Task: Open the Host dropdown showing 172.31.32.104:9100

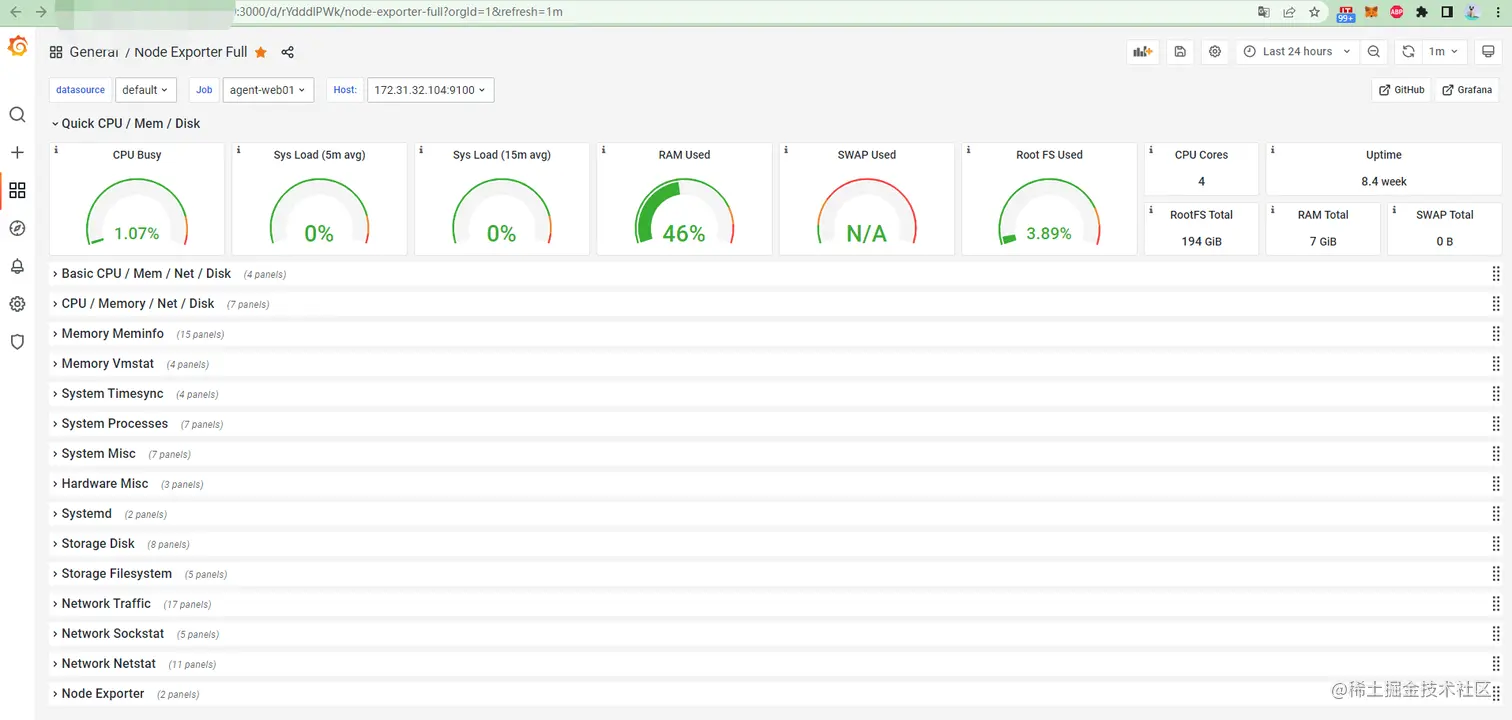Action: (430, 89)
